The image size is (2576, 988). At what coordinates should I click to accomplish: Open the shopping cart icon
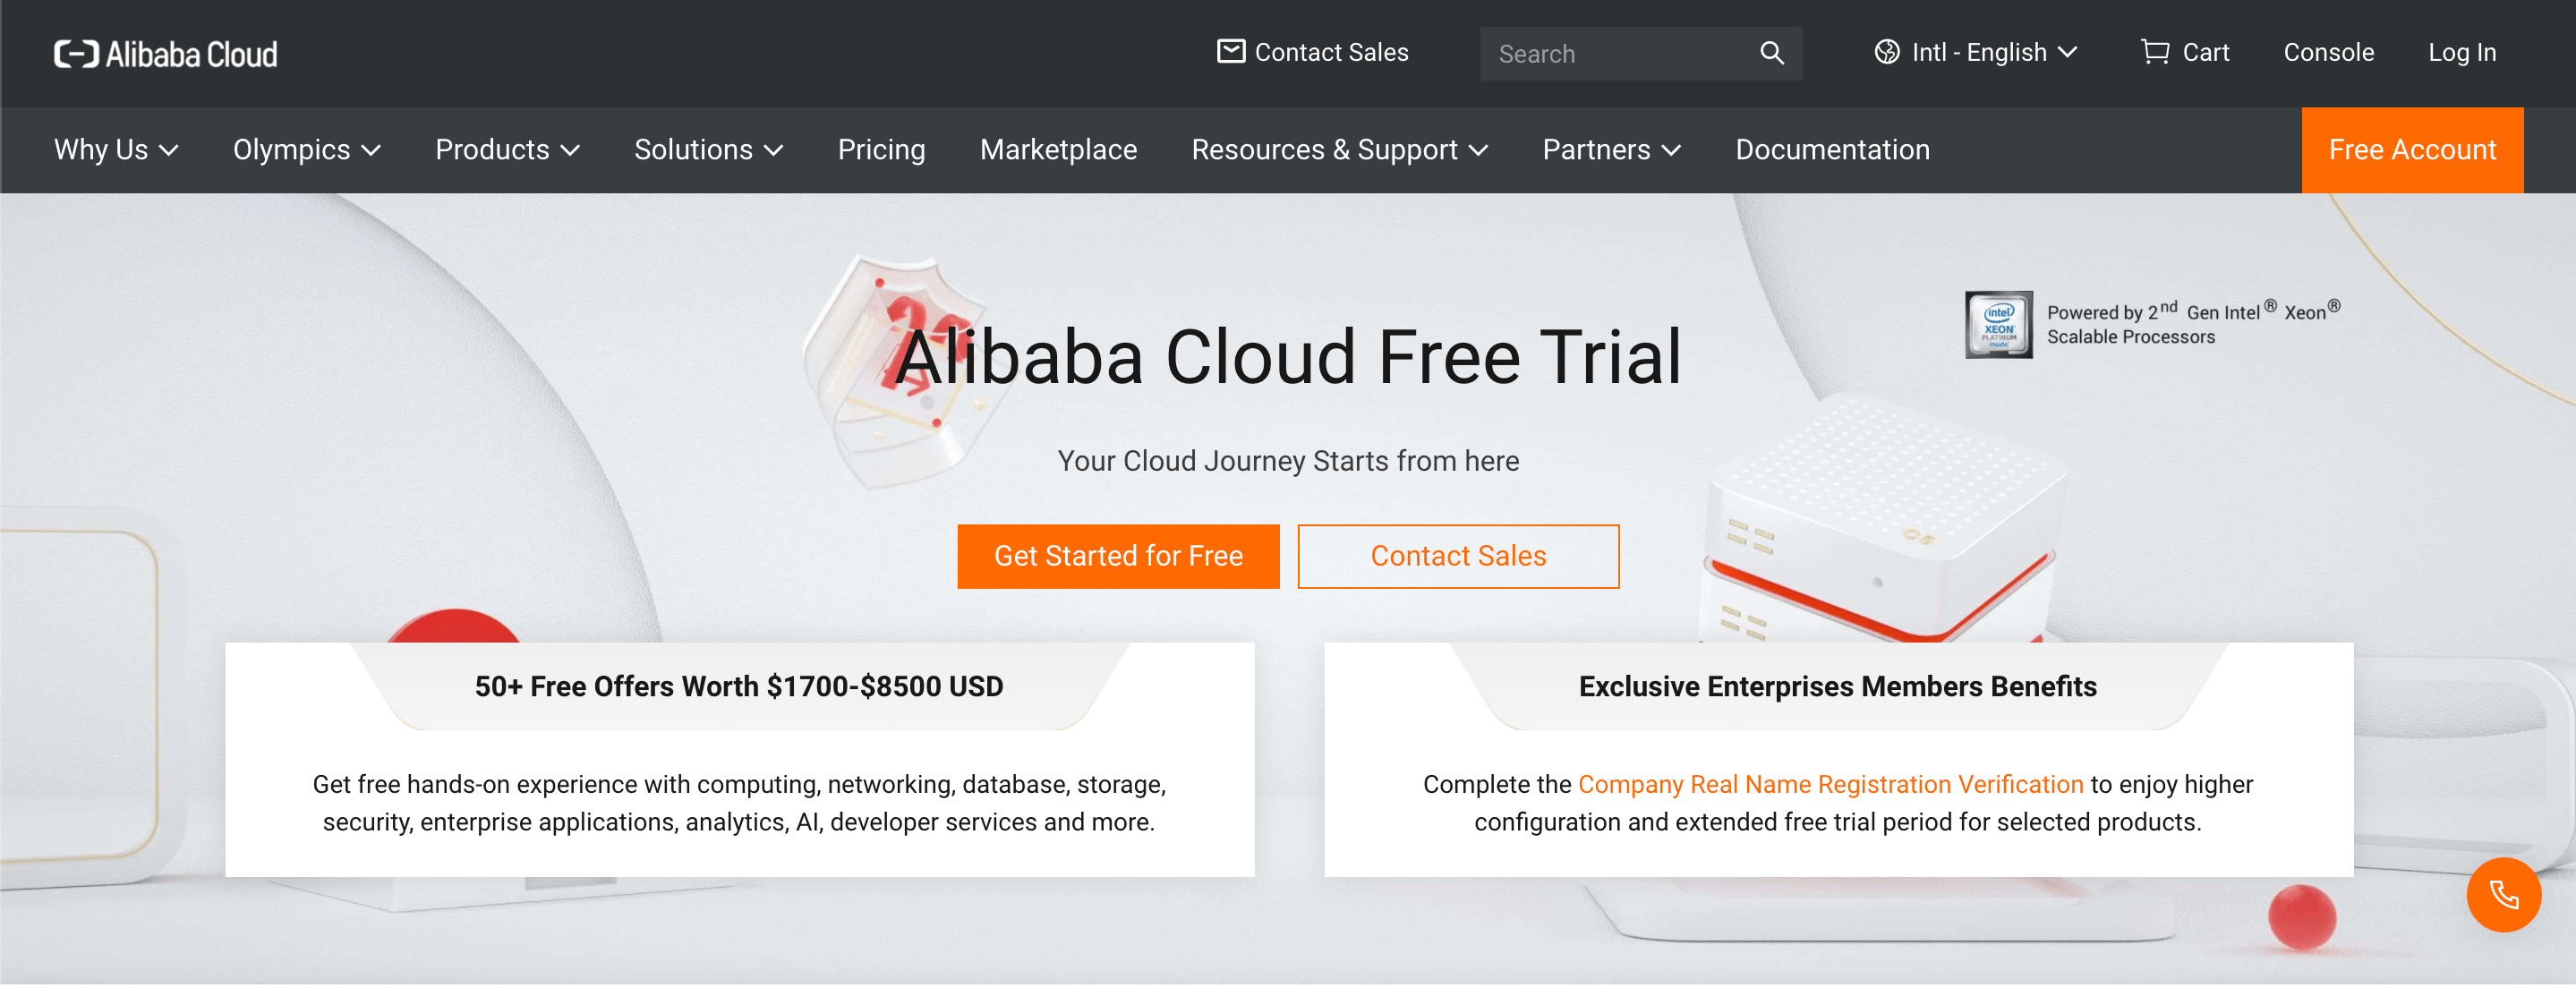[x=2154, y=52]
